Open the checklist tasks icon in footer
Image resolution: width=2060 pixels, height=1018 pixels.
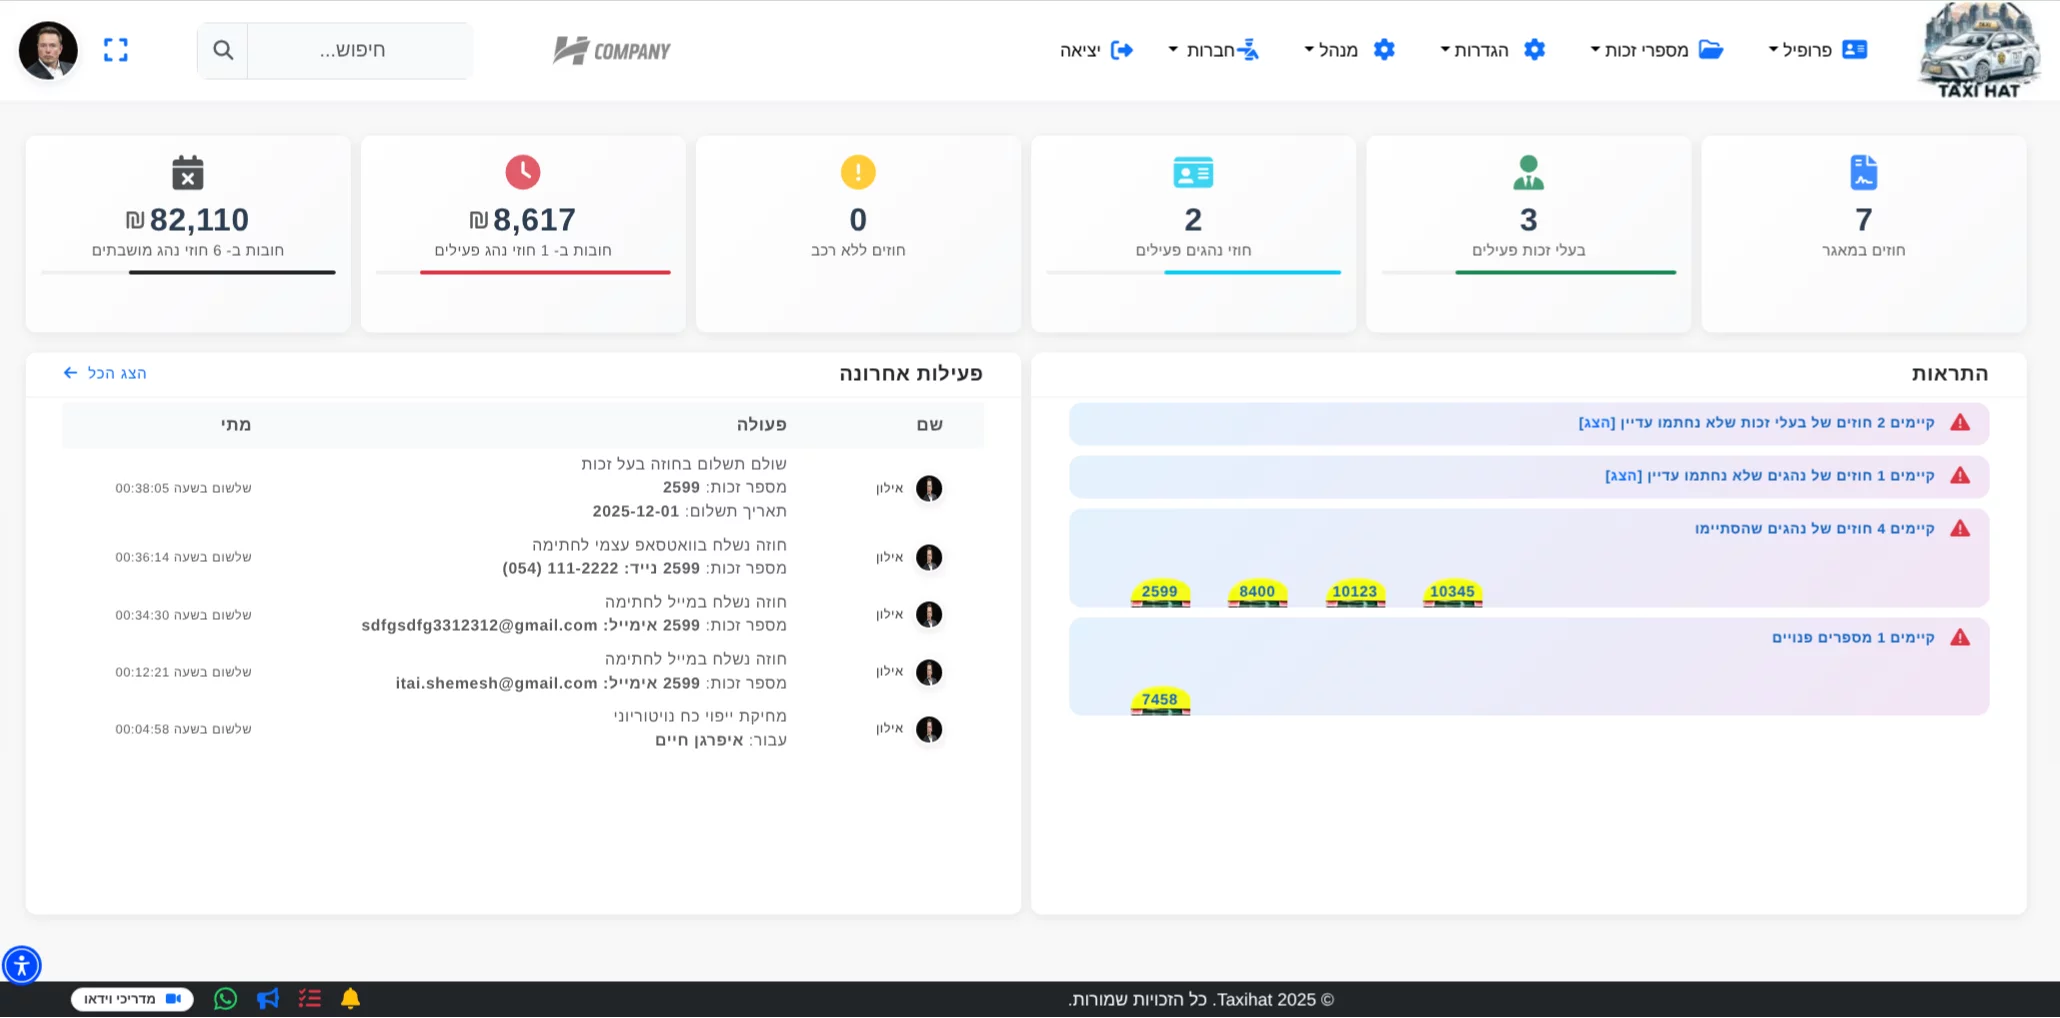coord(309,998)
